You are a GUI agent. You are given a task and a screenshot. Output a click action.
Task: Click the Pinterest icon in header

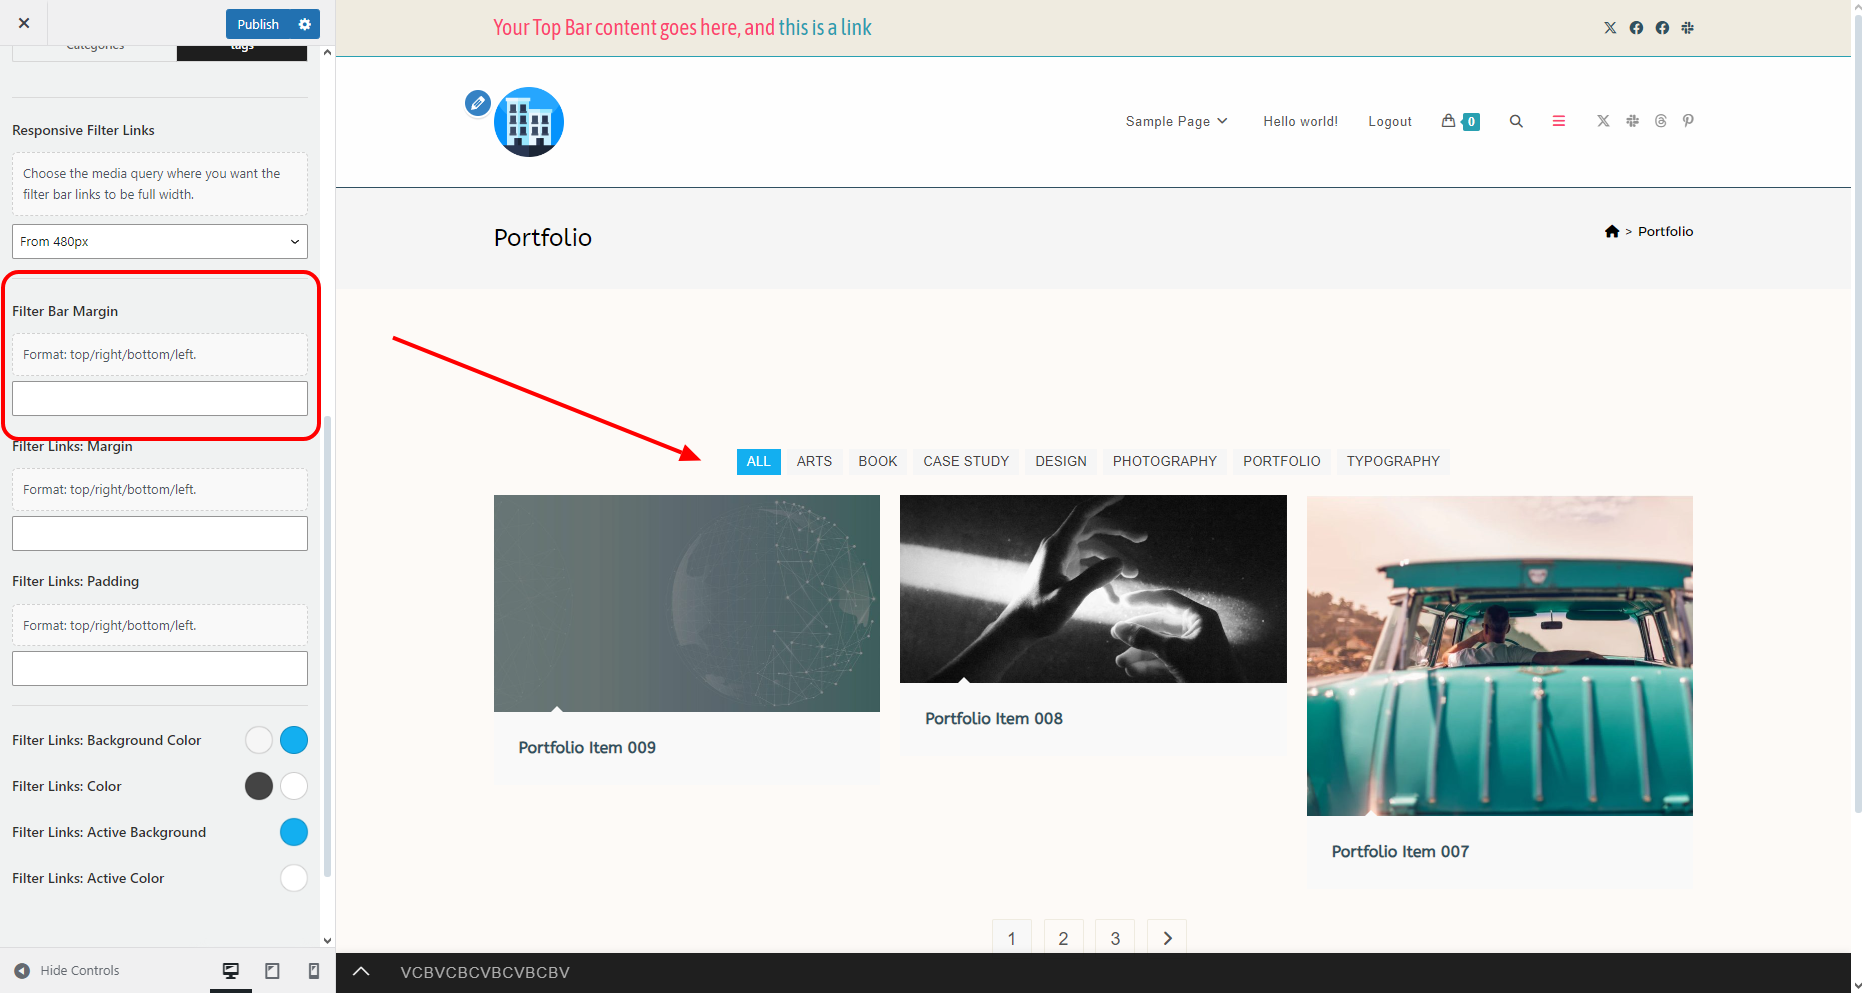[x=1688, y=121]
